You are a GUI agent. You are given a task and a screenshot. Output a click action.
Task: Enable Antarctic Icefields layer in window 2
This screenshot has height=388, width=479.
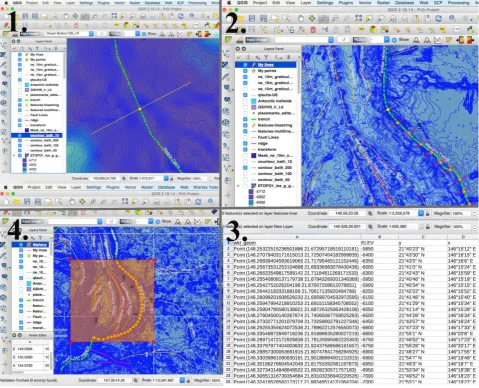point(245,101)
